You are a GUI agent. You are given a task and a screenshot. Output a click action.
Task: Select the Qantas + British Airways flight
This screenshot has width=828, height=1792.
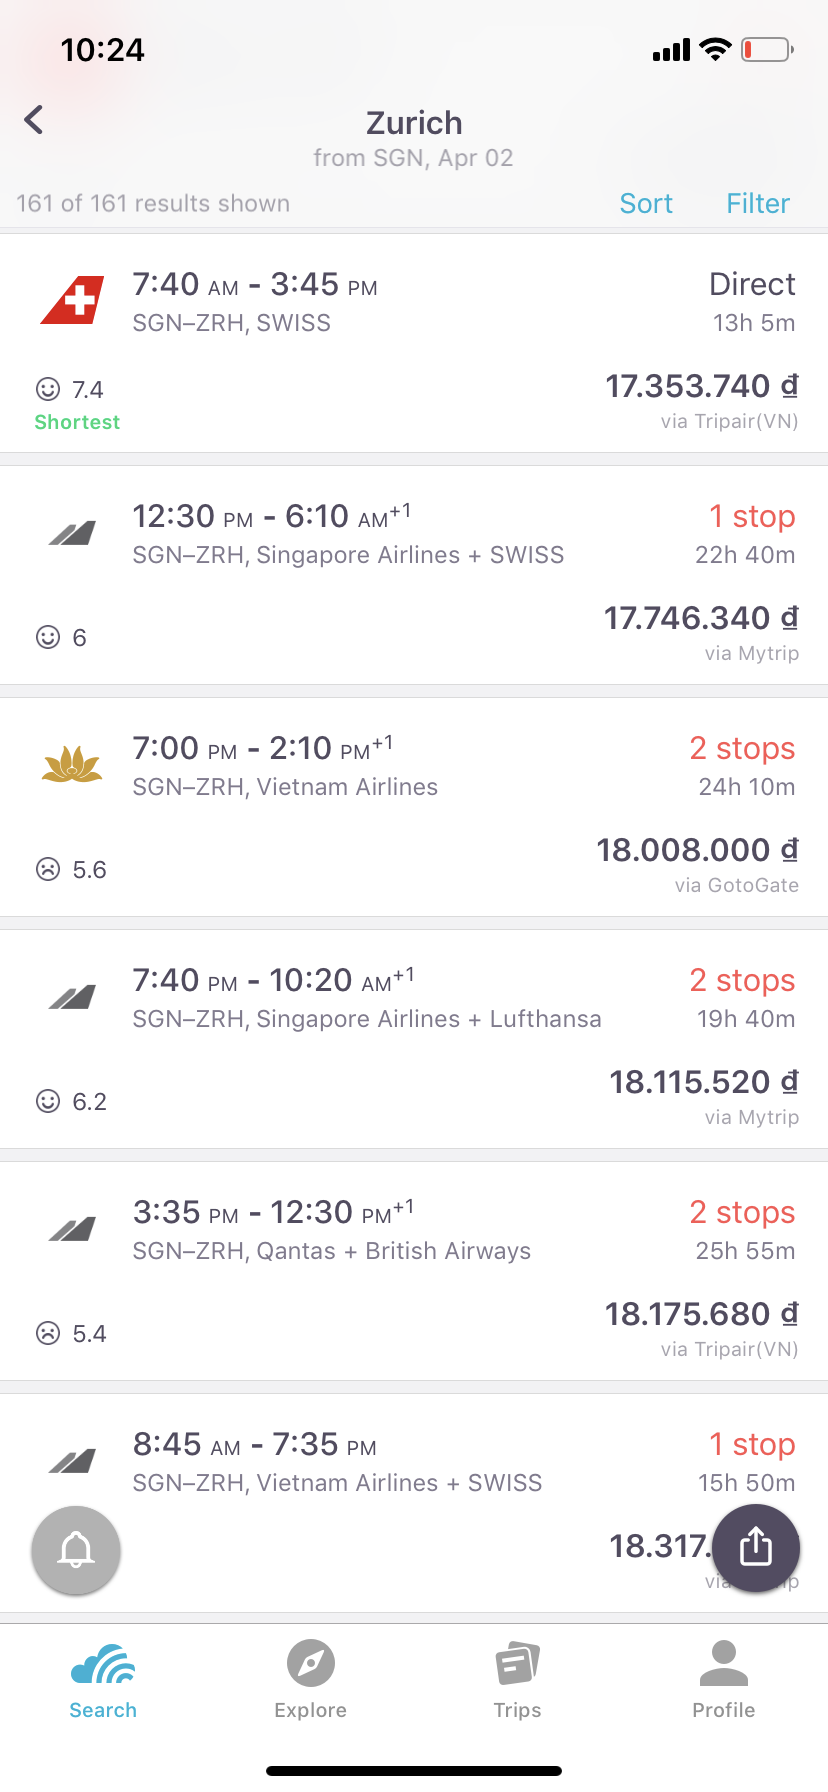[414, 1271]
